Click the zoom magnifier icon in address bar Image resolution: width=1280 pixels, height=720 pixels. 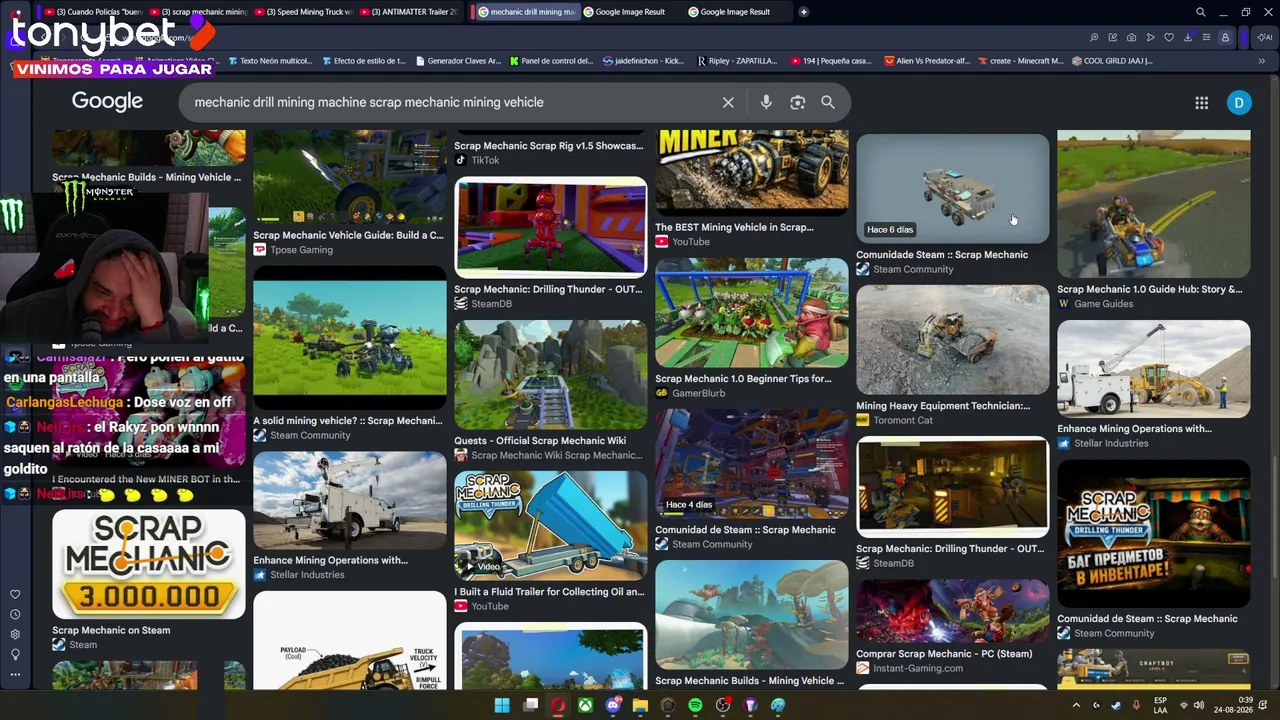pos(1094,38)
